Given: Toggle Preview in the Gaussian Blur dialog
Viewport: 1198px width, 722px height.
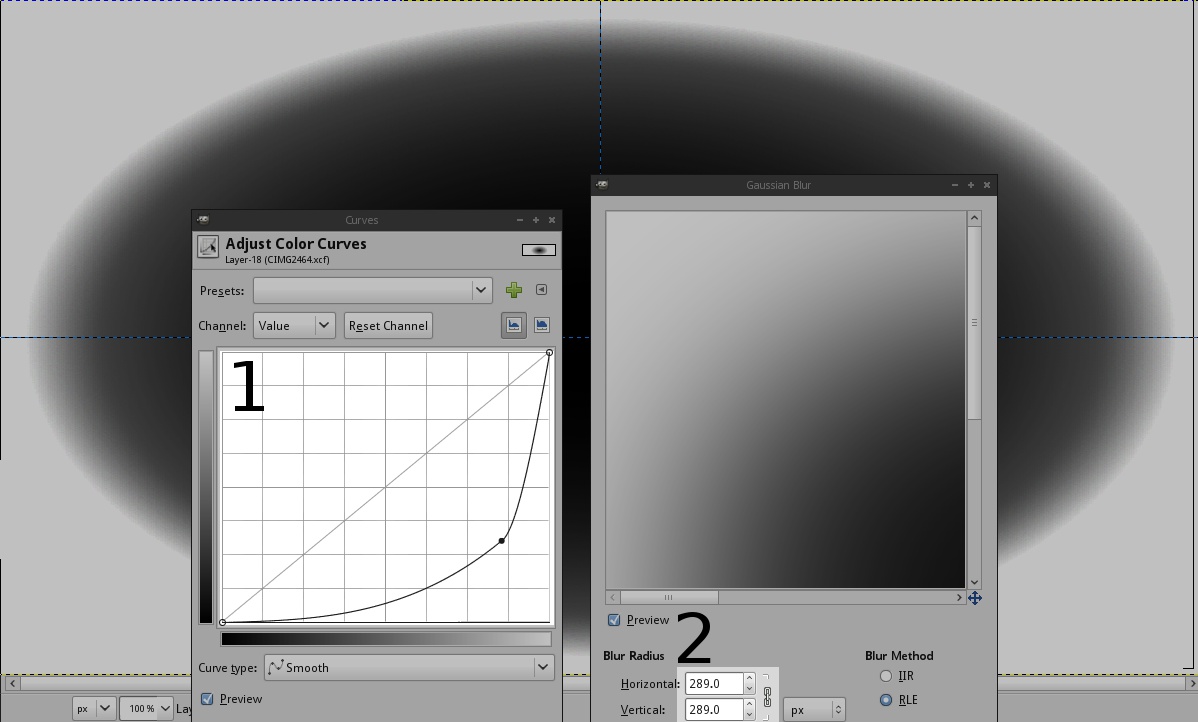Looking at the screenshot, I should pyautogui.click(x=613, y=620).
